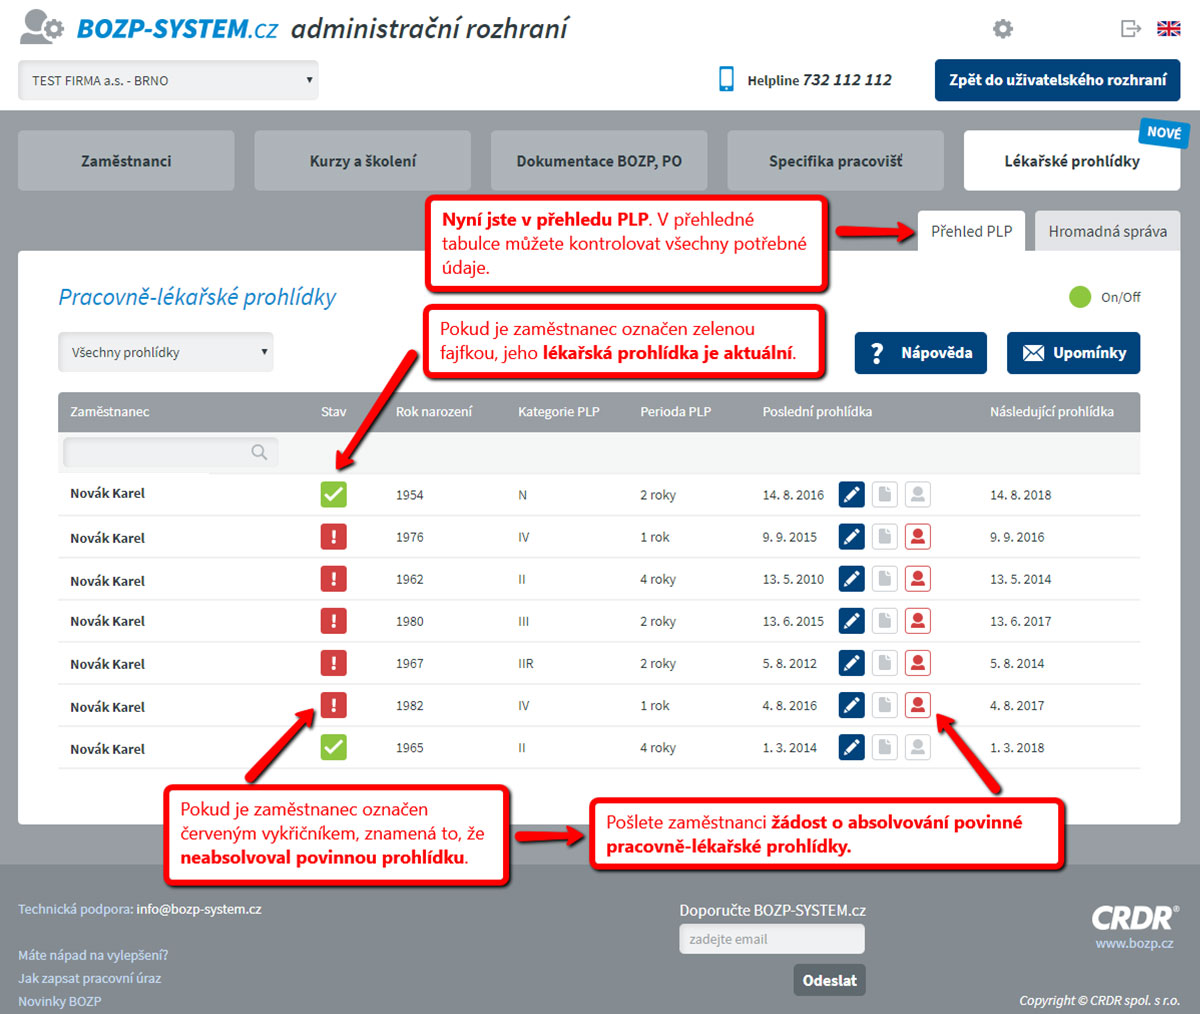Send examination request to employee born 1982
This screenshot has width=1200, height=1014.
(x=918, y=705)
